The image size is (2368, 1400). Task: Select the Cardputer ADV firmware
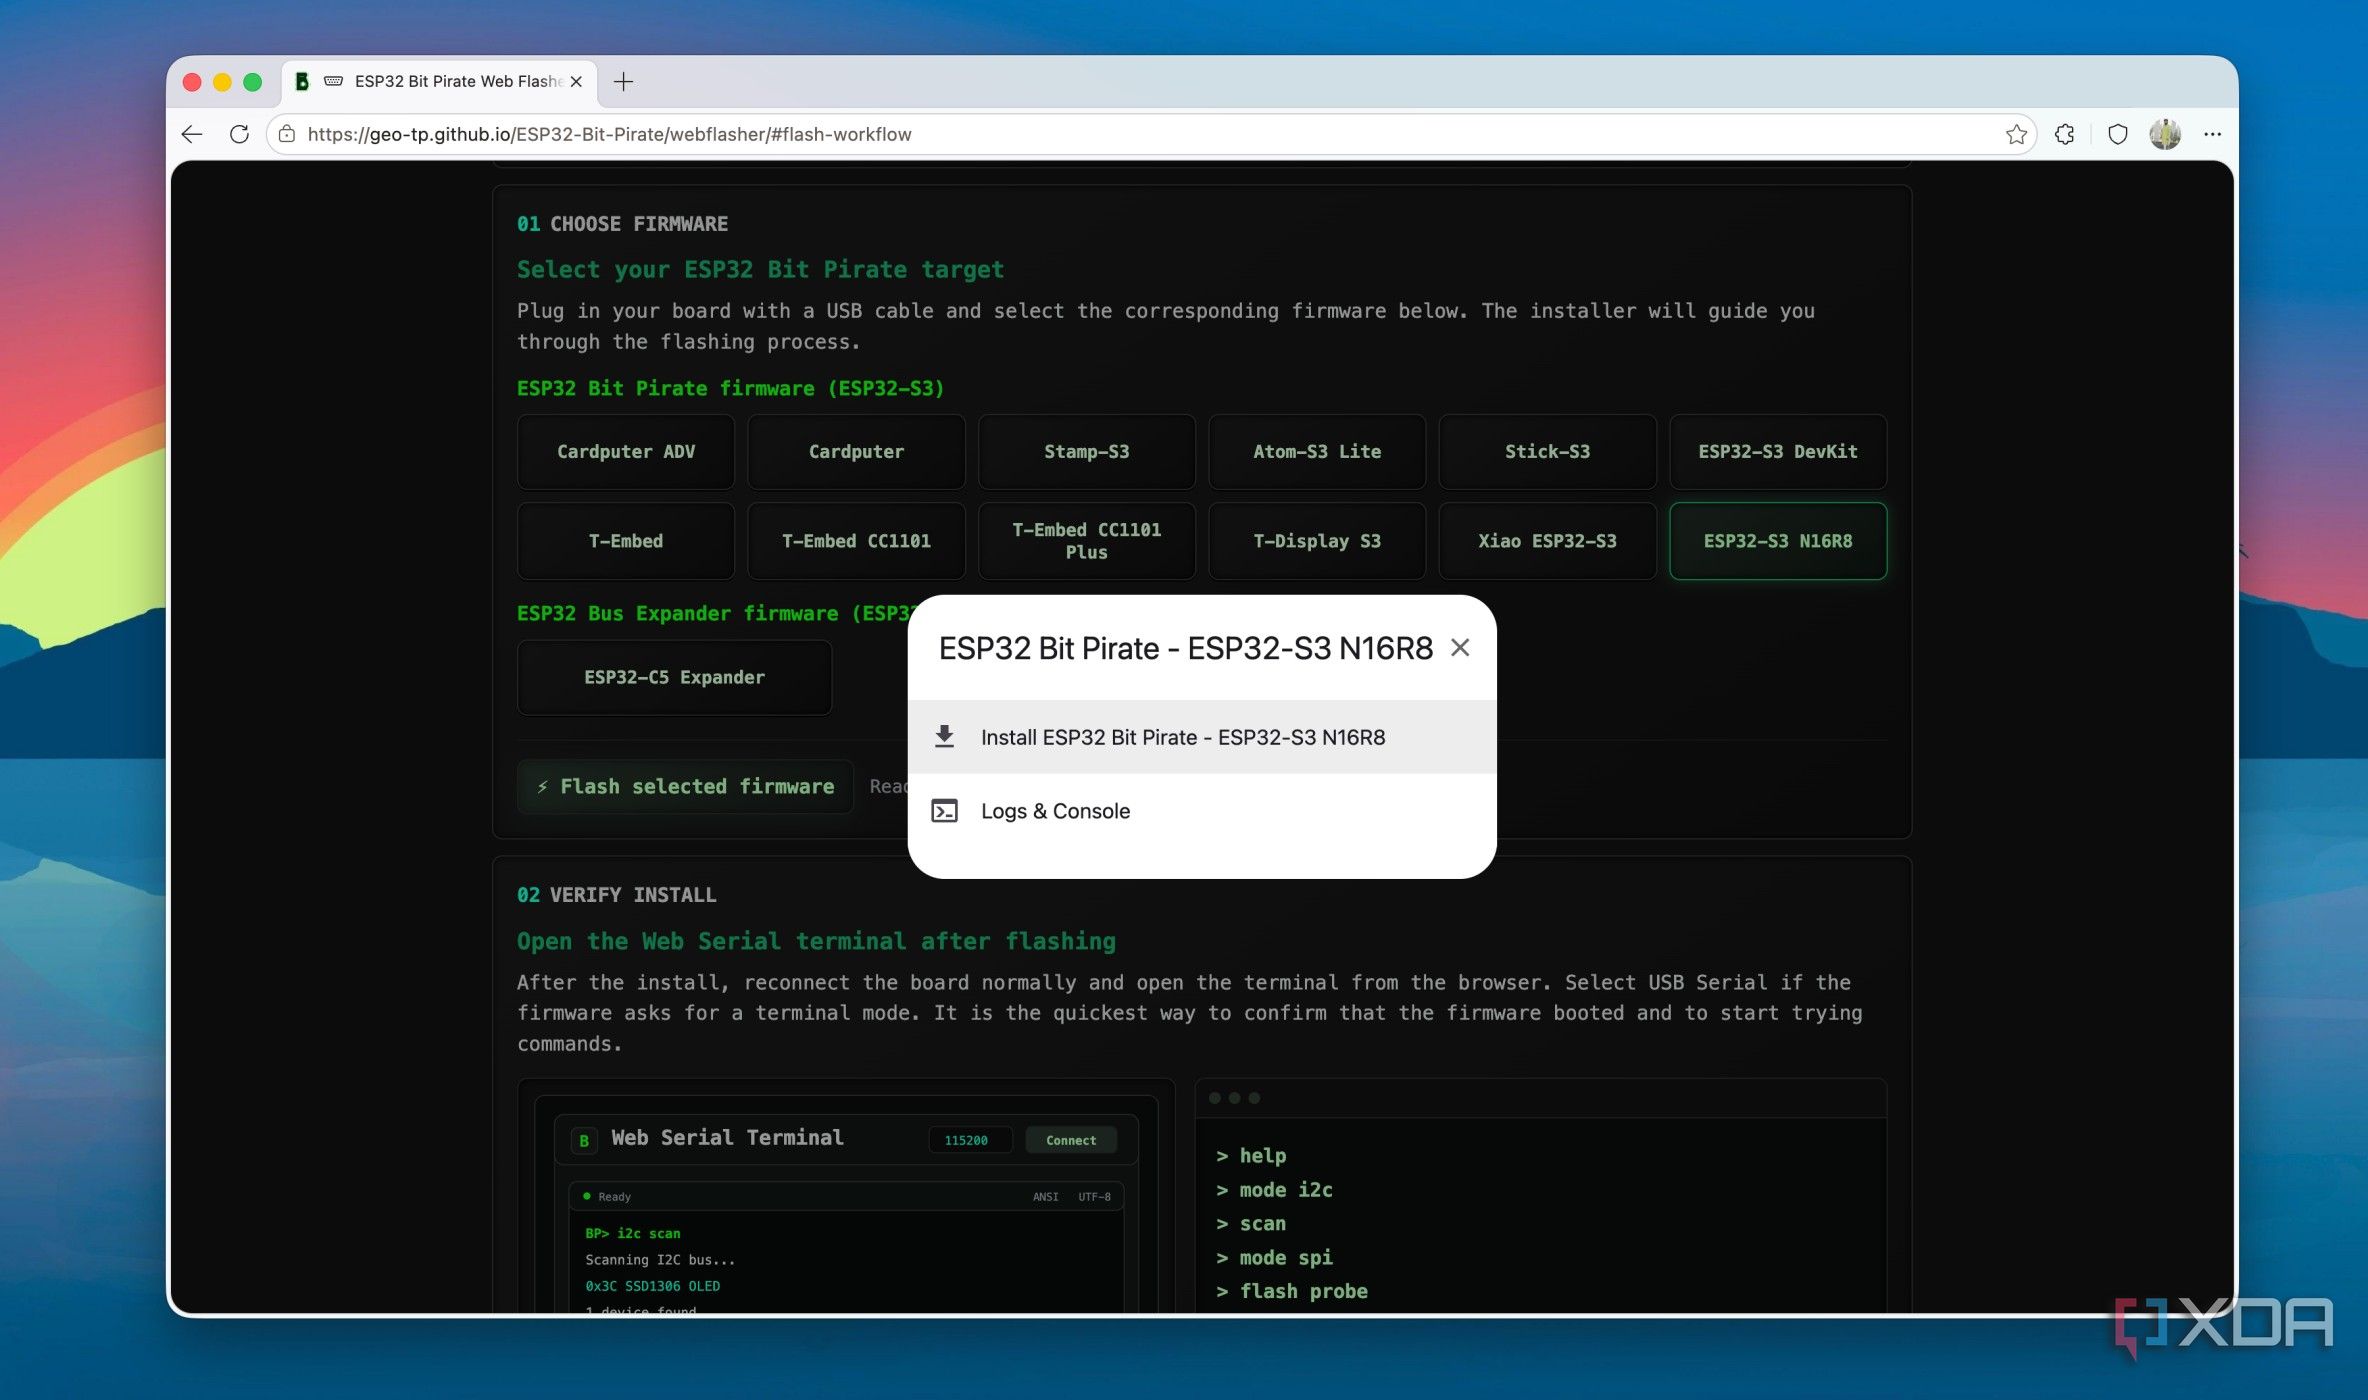coord(626,452)
